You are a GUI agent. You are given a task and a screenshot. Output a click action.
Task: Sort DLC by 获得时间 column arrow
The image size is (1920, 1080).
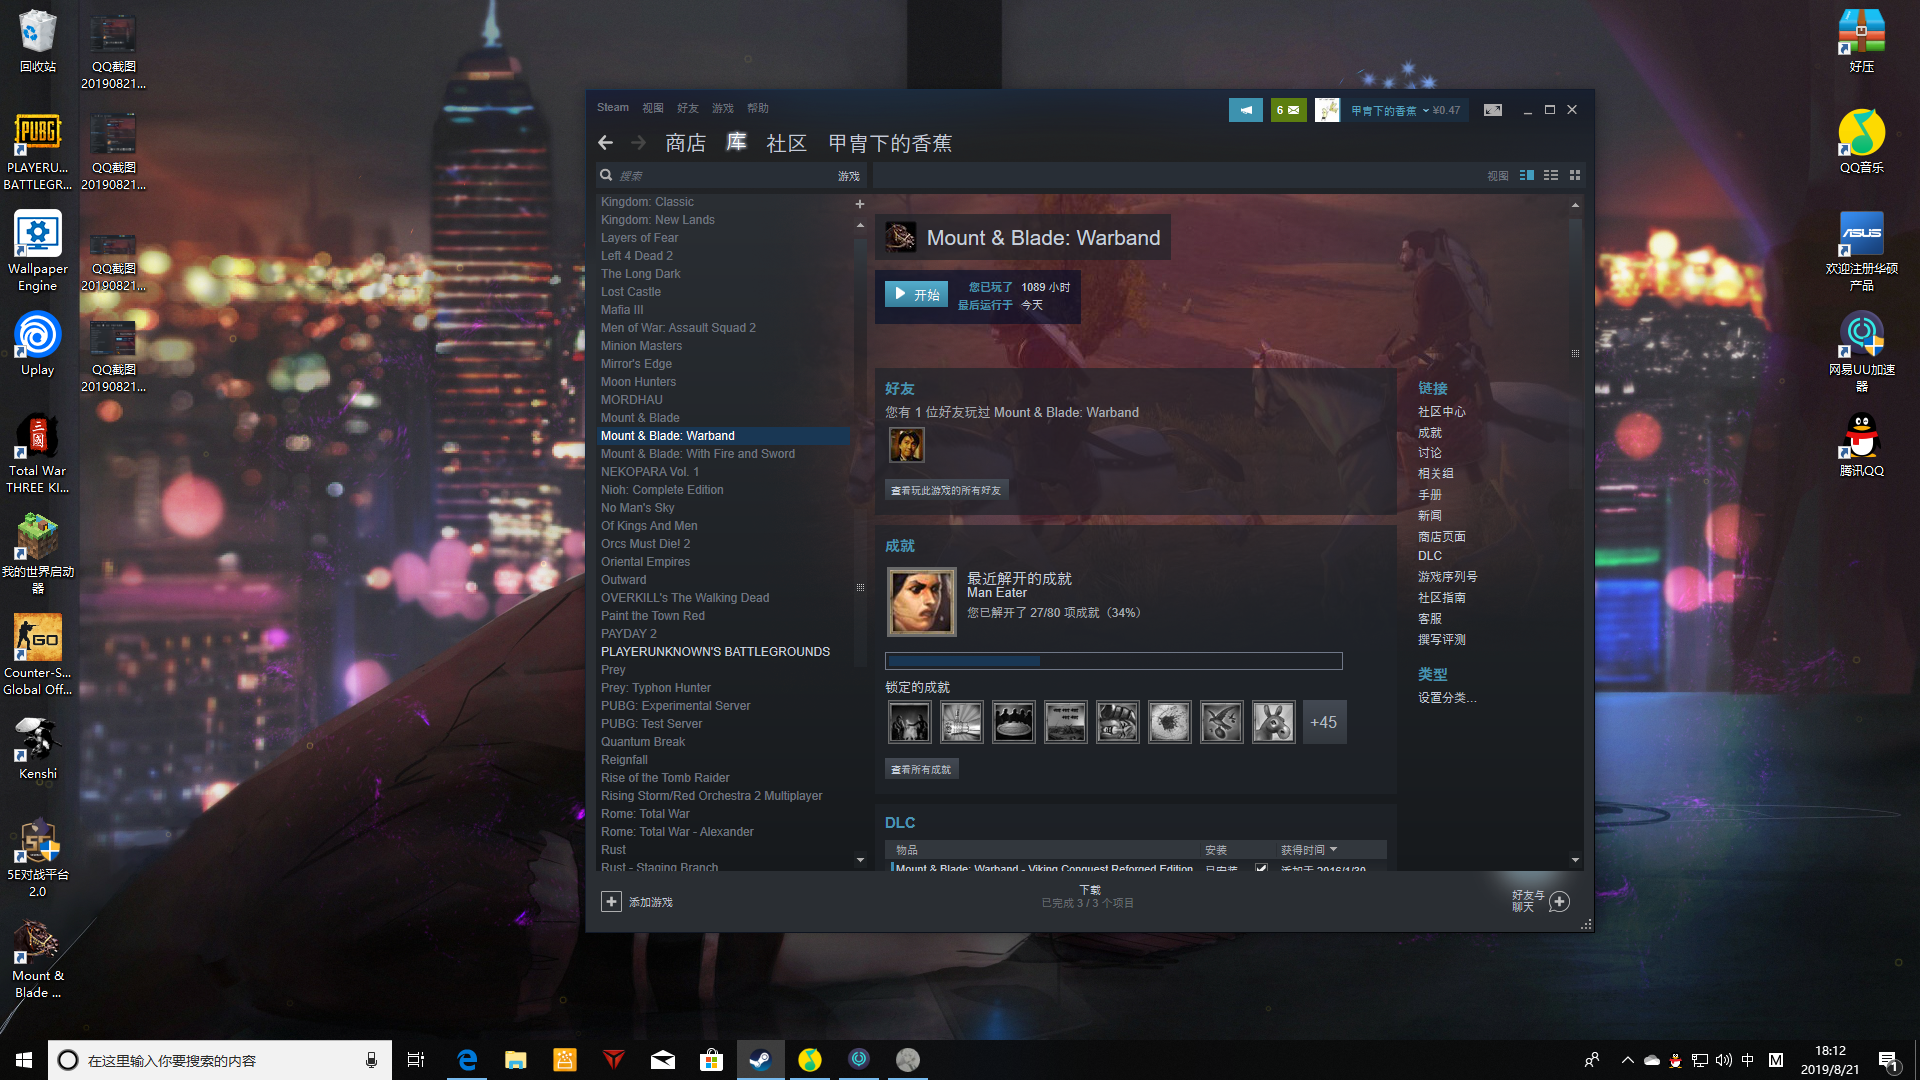[x=1333, y=849]
